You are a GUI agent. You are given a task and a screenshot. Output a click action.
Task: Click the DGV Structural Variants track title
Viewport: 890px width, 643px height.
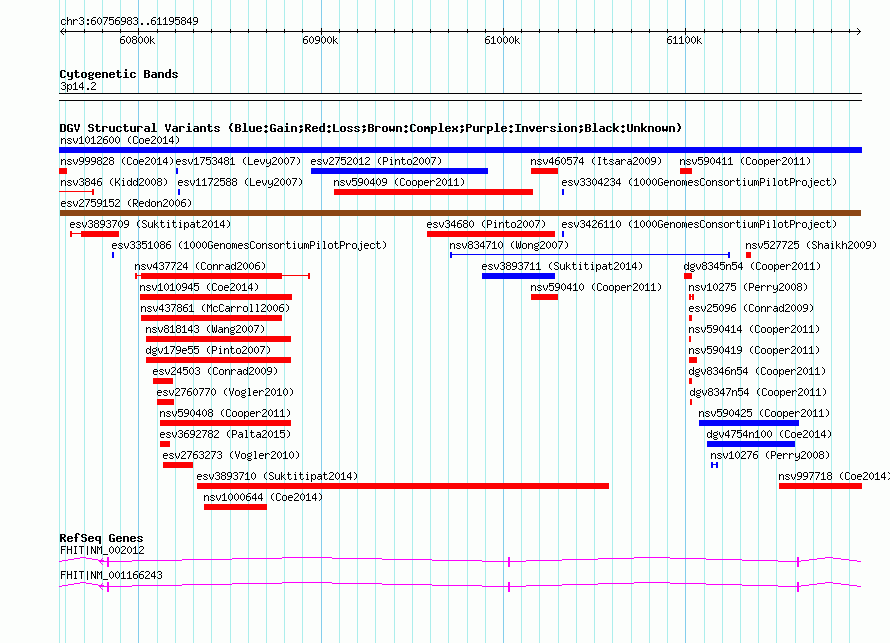click(x=371, y=128)
